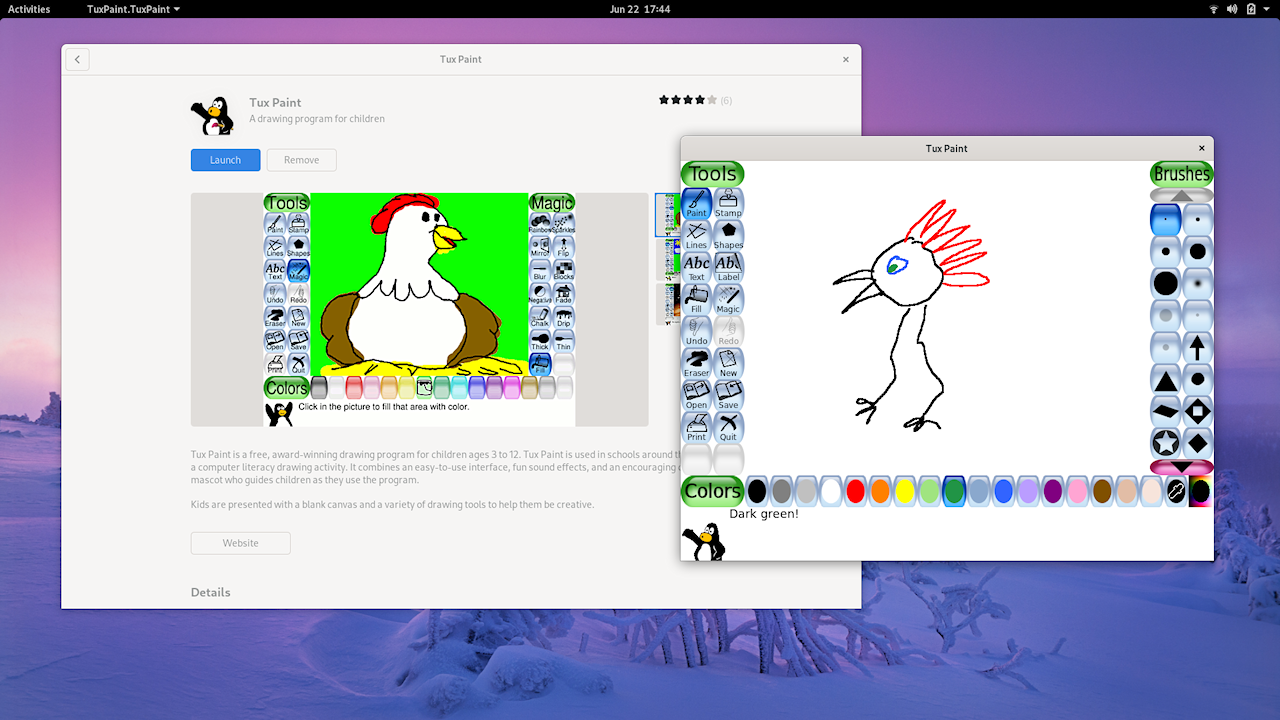Screen dimensions: 1280x720
Task: Select the dark green color swatch
Action: pyautogui.click(x=954, y=491)
